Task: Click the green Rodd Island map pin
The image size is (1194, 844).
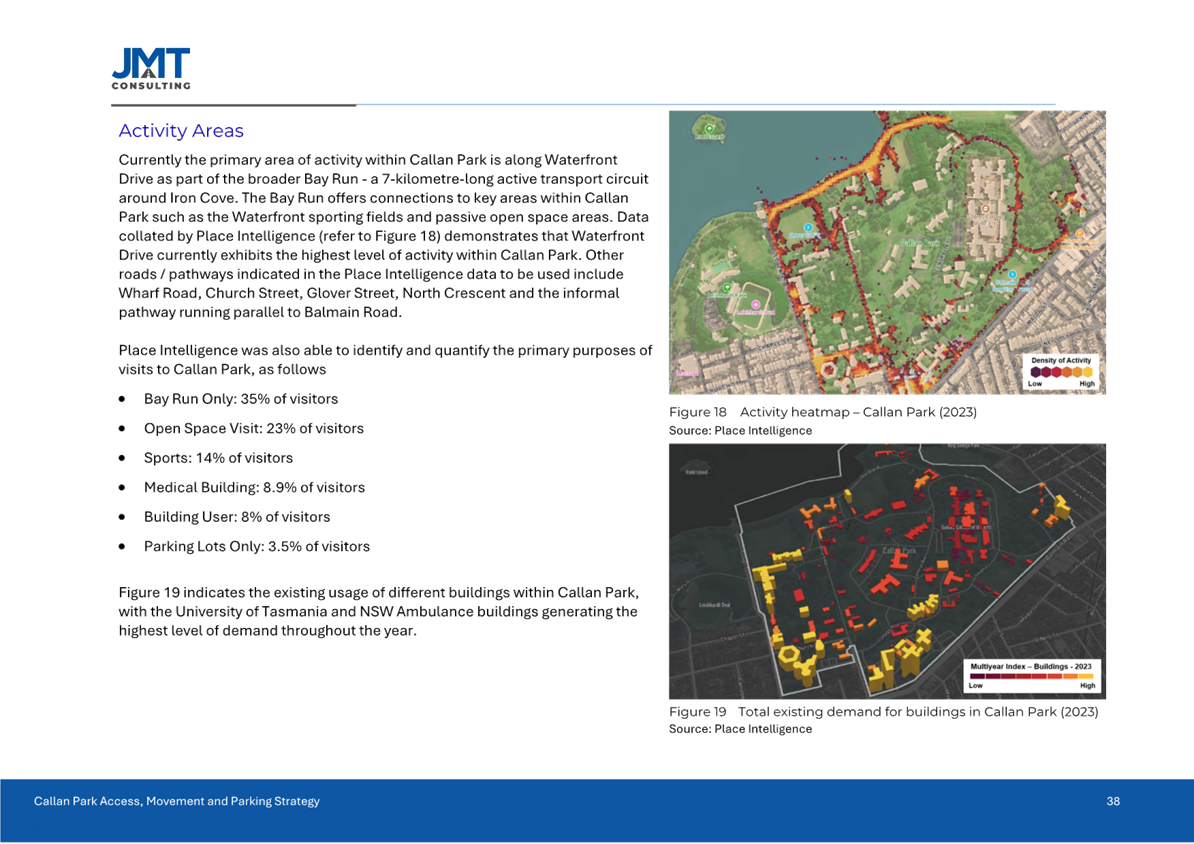Action: (x=710, y=129)
